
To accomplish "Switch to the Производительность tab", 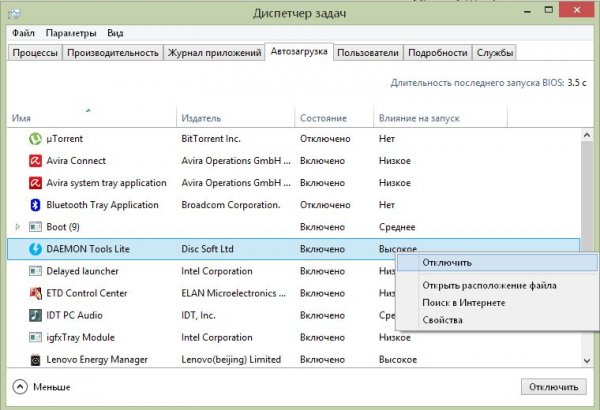I will tap(113, 52).
